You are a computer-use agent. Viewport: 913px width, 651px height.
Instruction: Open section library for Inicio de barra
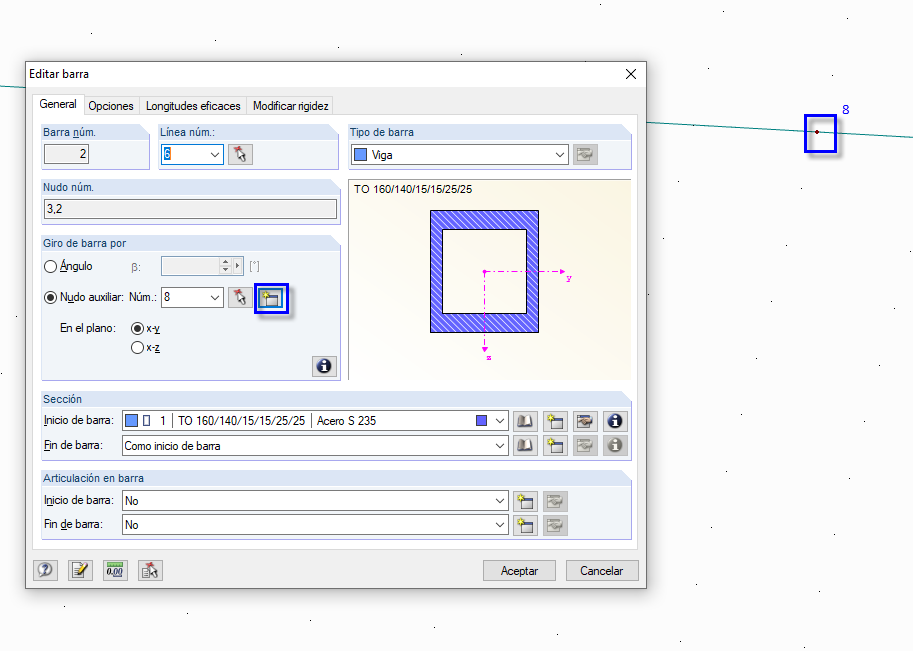click(525, 421)
